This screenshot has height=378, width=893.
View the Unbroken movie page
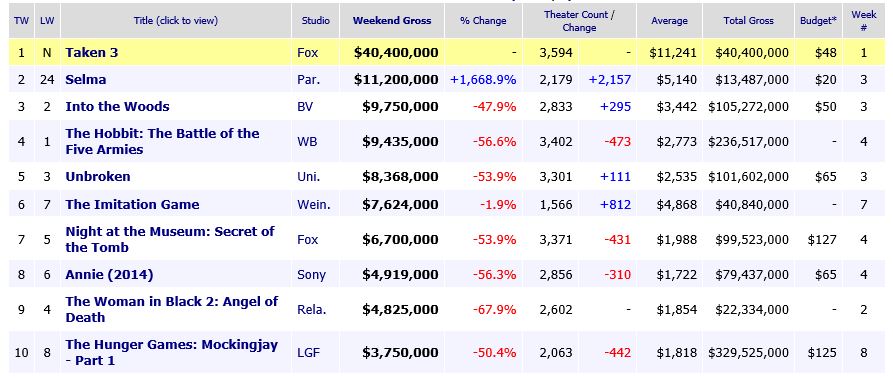click(x=98, y=176)
